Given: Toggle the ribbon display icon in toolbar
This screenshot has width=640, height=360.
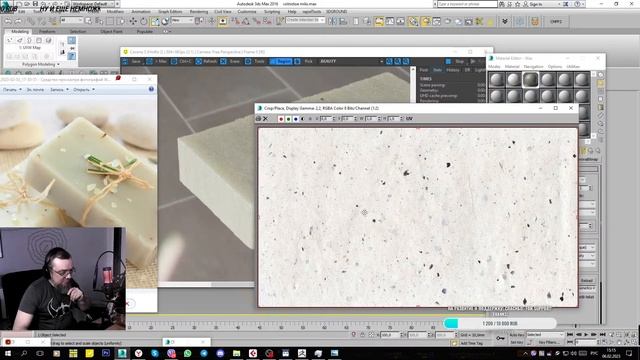Looking at the screenshot, I should click(379, 21).
